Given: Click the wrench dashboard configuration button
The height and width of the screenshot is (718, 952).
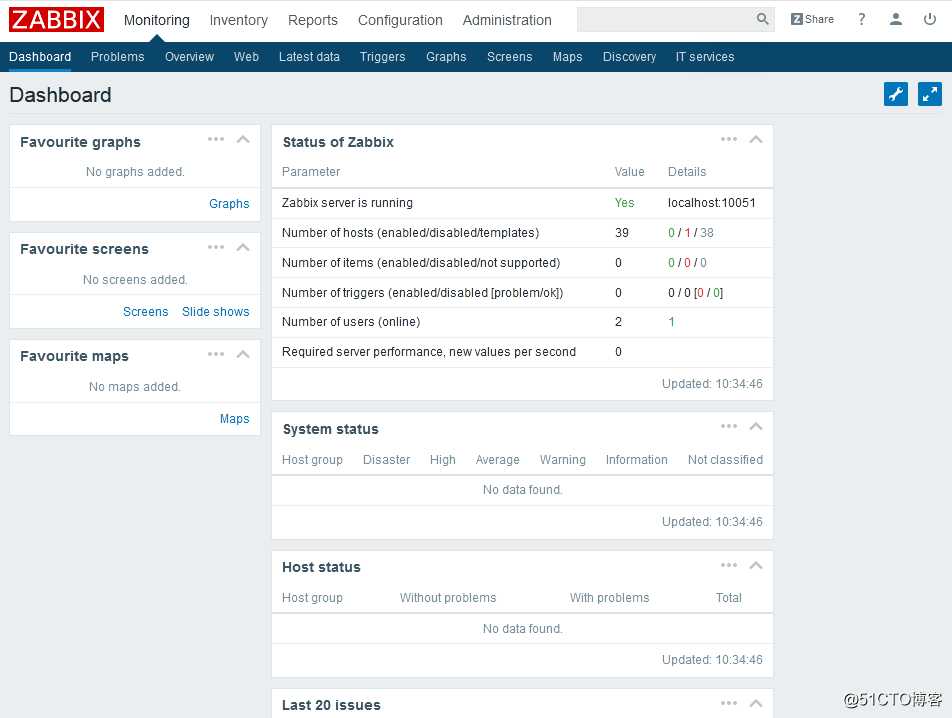Looking at the screenshot, I should pyautogui.click(x=896, y=94).
